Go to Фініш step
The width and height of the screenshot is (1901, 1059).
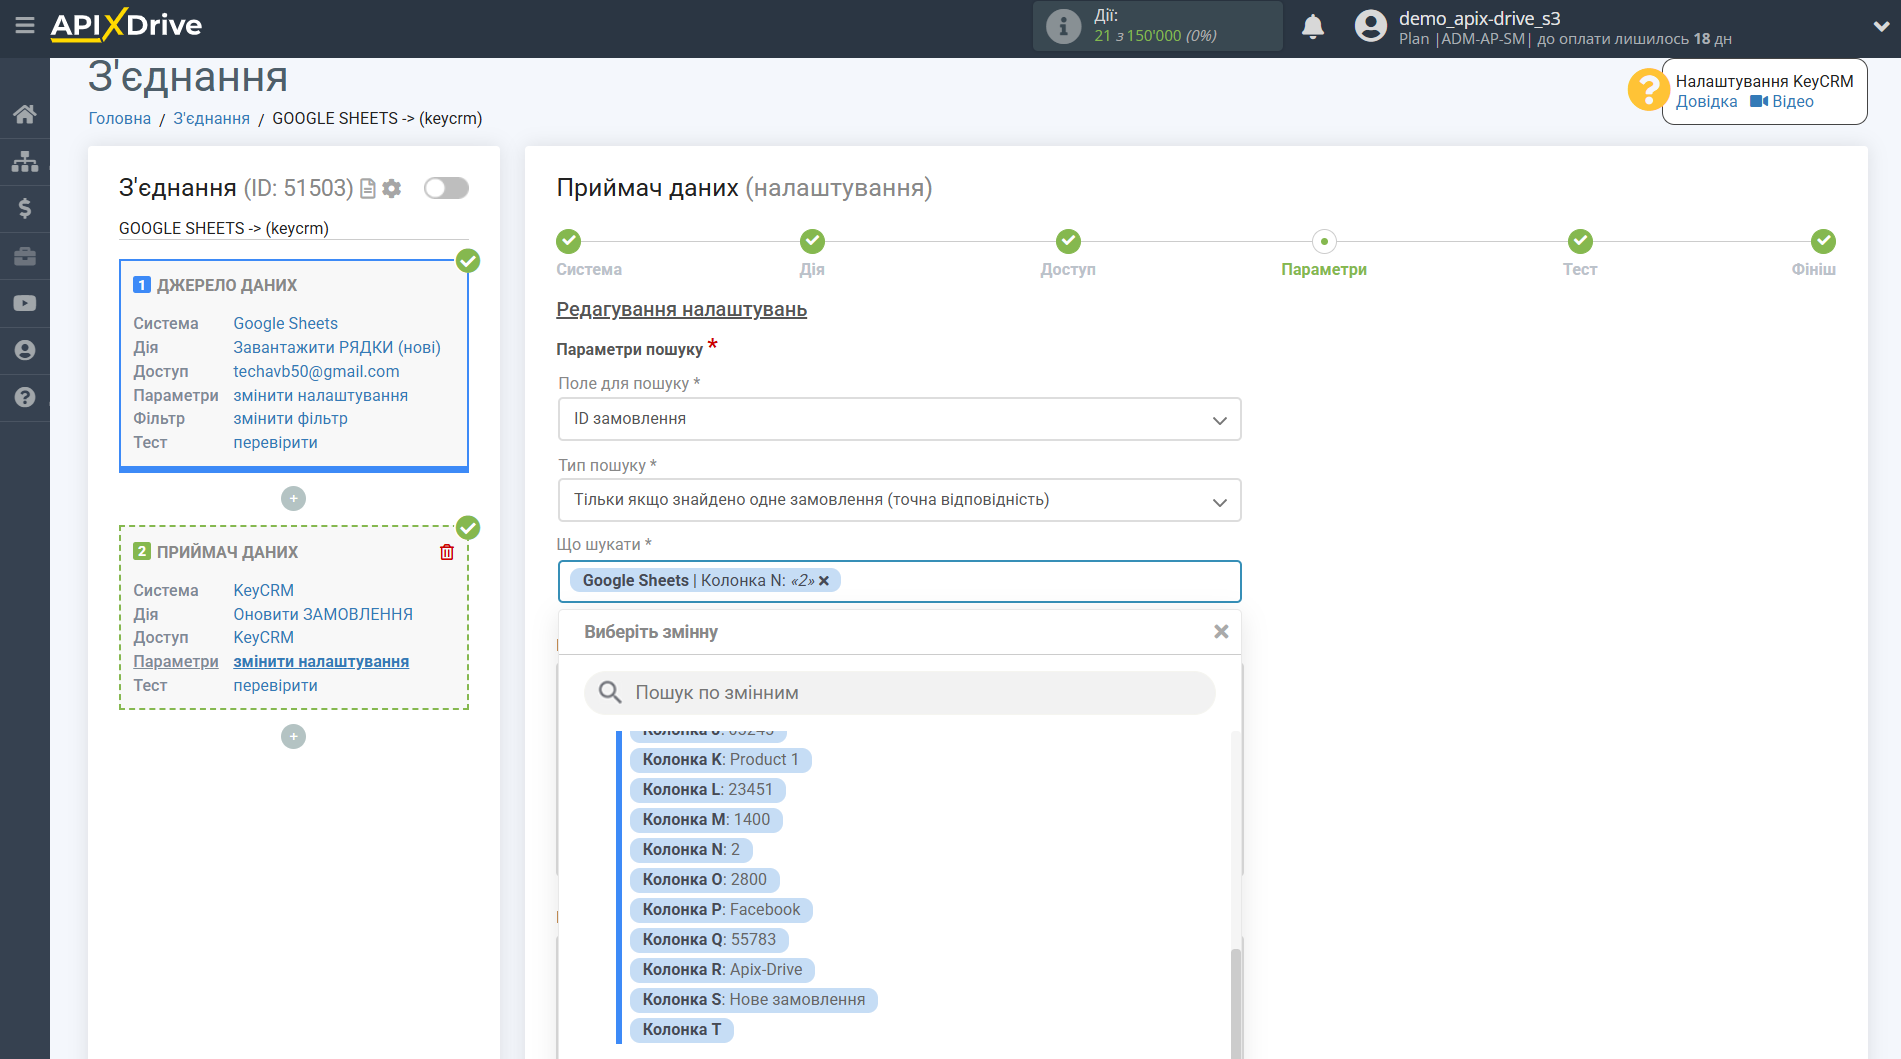click(1823, 241)
